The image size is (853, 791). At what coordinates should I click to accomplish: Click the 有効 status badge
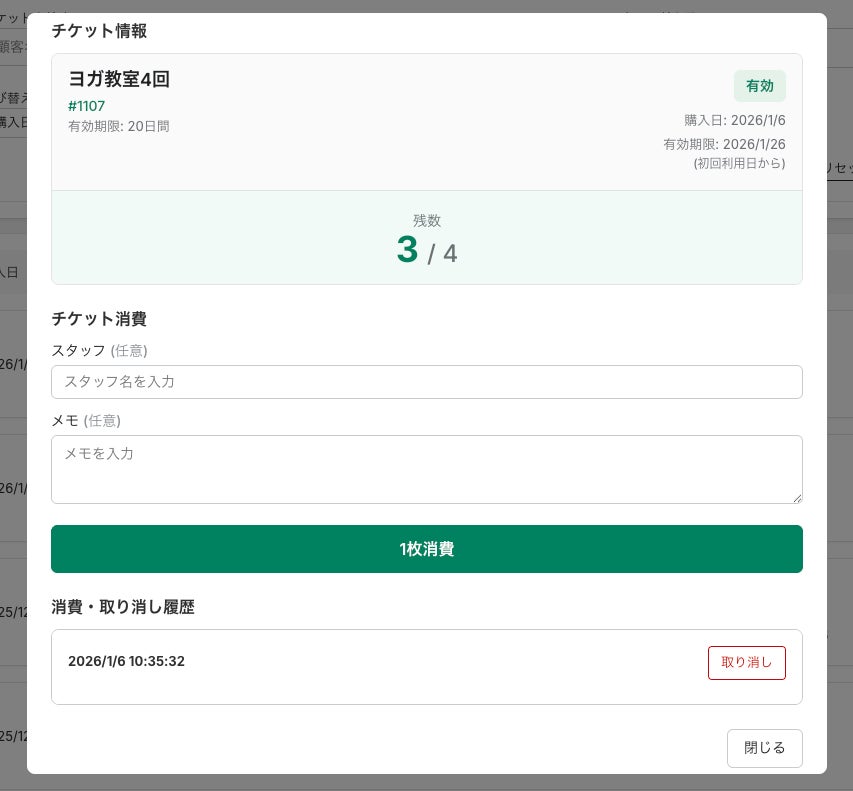pyautogui.click(x=759, y=86)
